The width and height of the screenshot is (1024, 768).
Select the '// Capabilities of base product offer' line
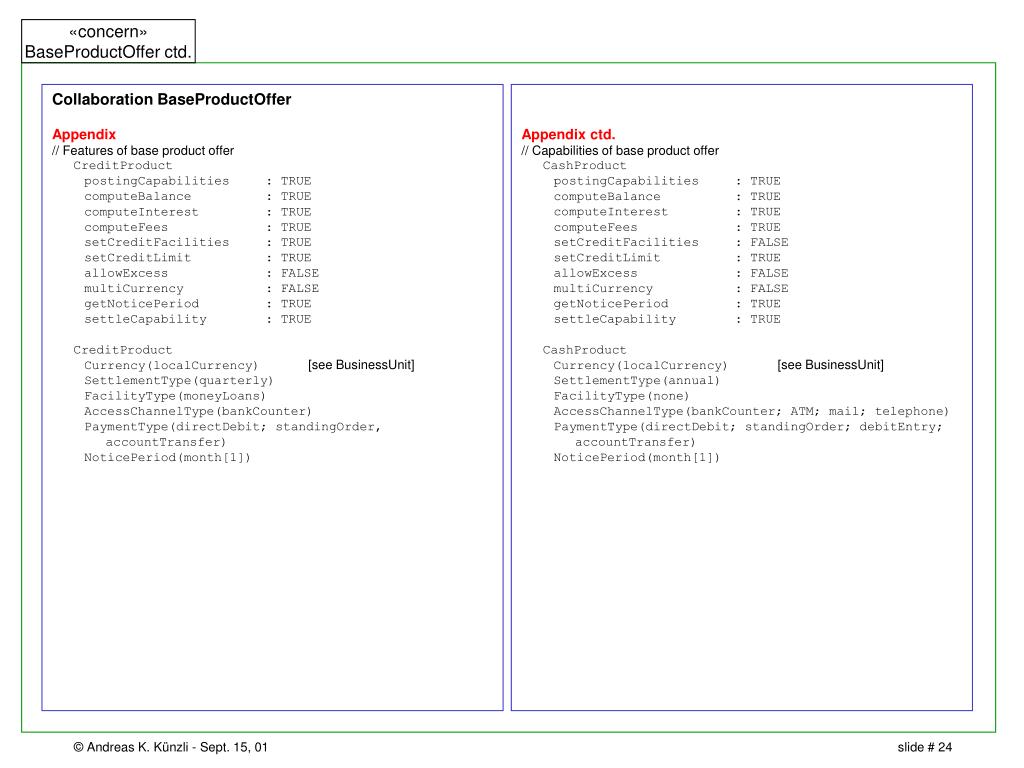[620, 151]
